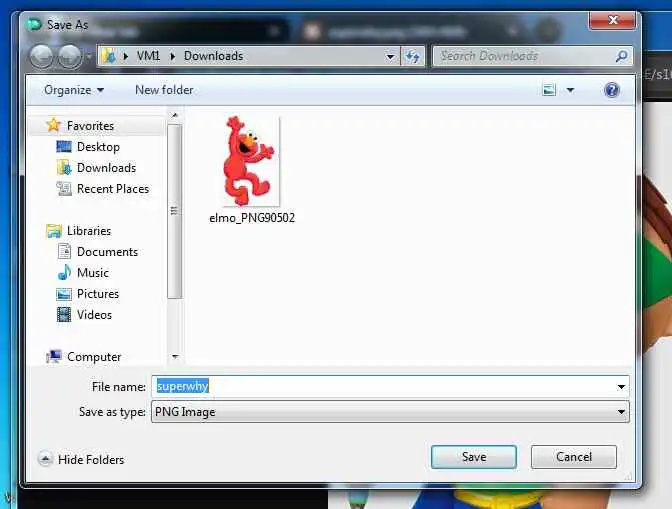Click the folder icon in address bar
The width and height of the screenshot is (672, 509).
(110, 56)
